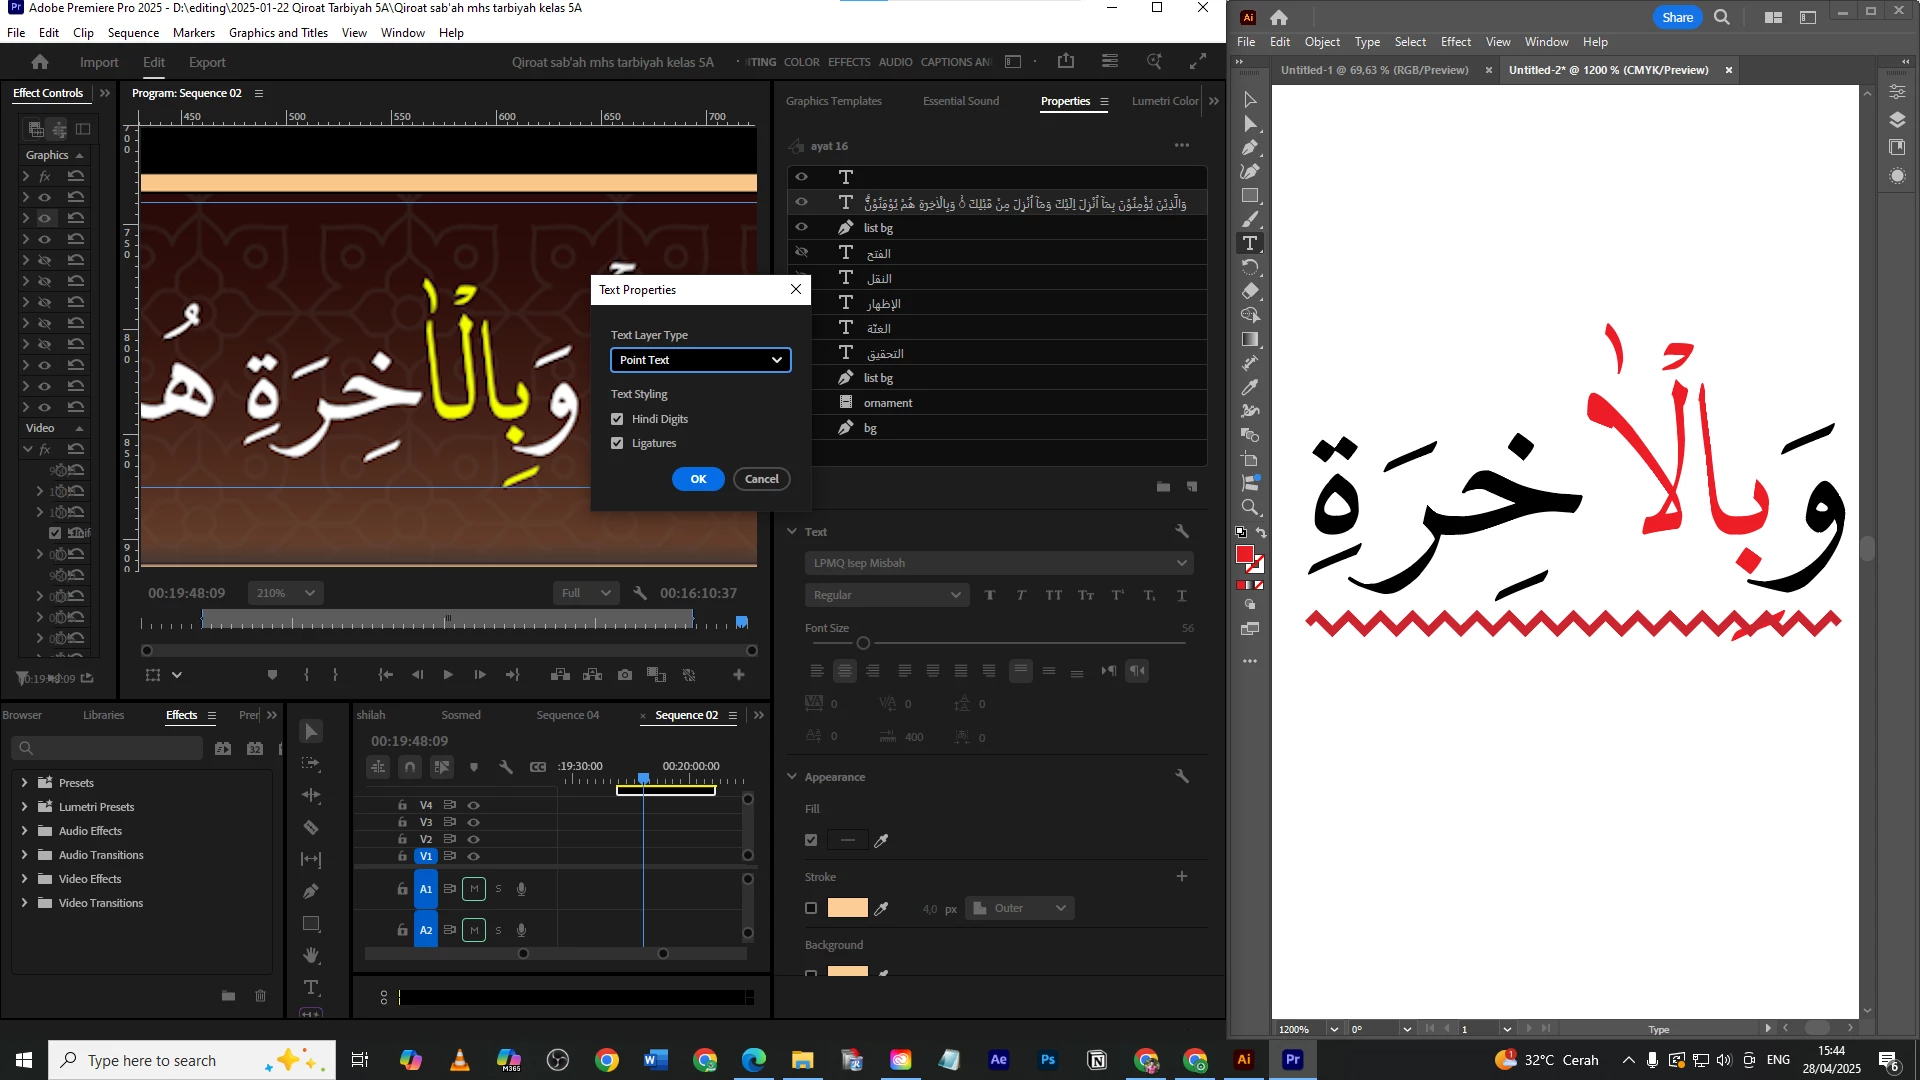Hide the first list bg layer

coord(801,227)
